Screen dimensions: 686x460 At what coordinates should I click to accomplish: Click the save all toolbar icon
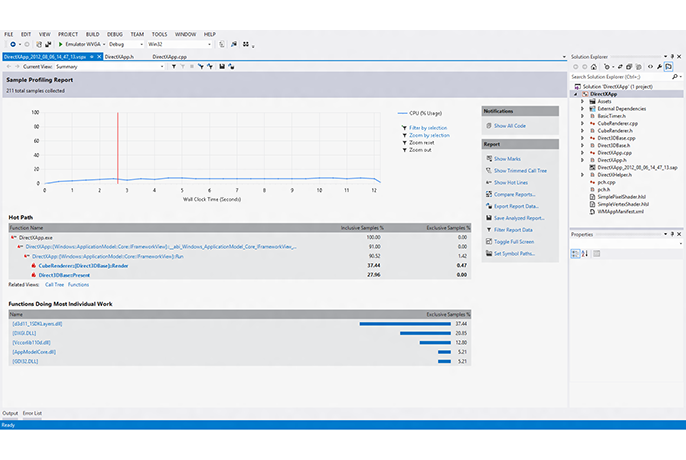pyautogui.click(x=48, y=44)
